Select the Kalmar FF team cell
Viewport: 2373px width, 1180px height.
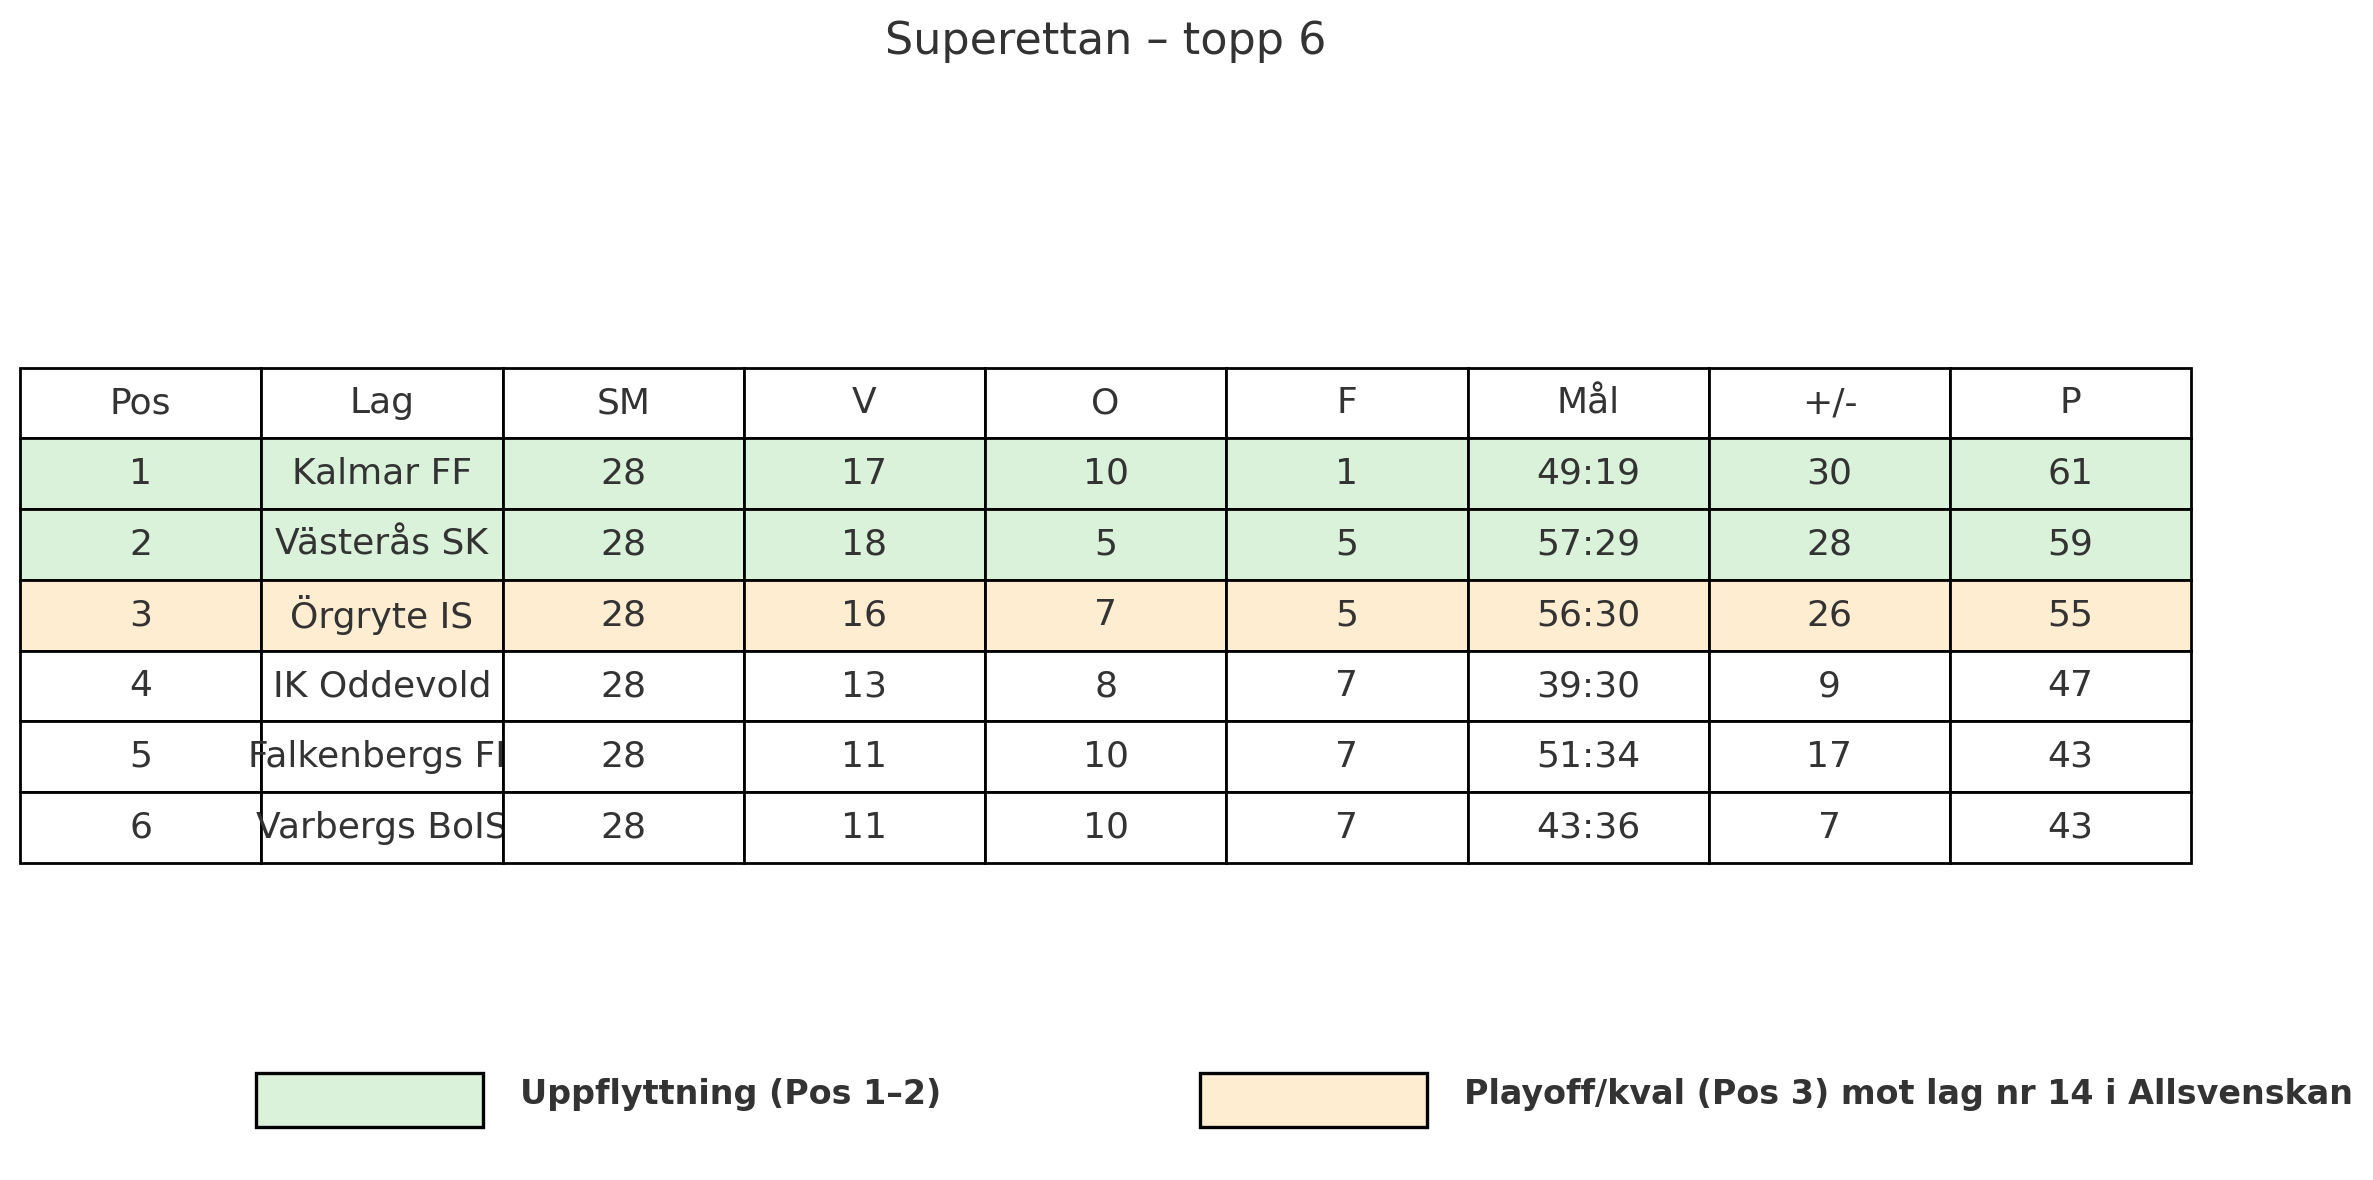[x=381, y=473]
